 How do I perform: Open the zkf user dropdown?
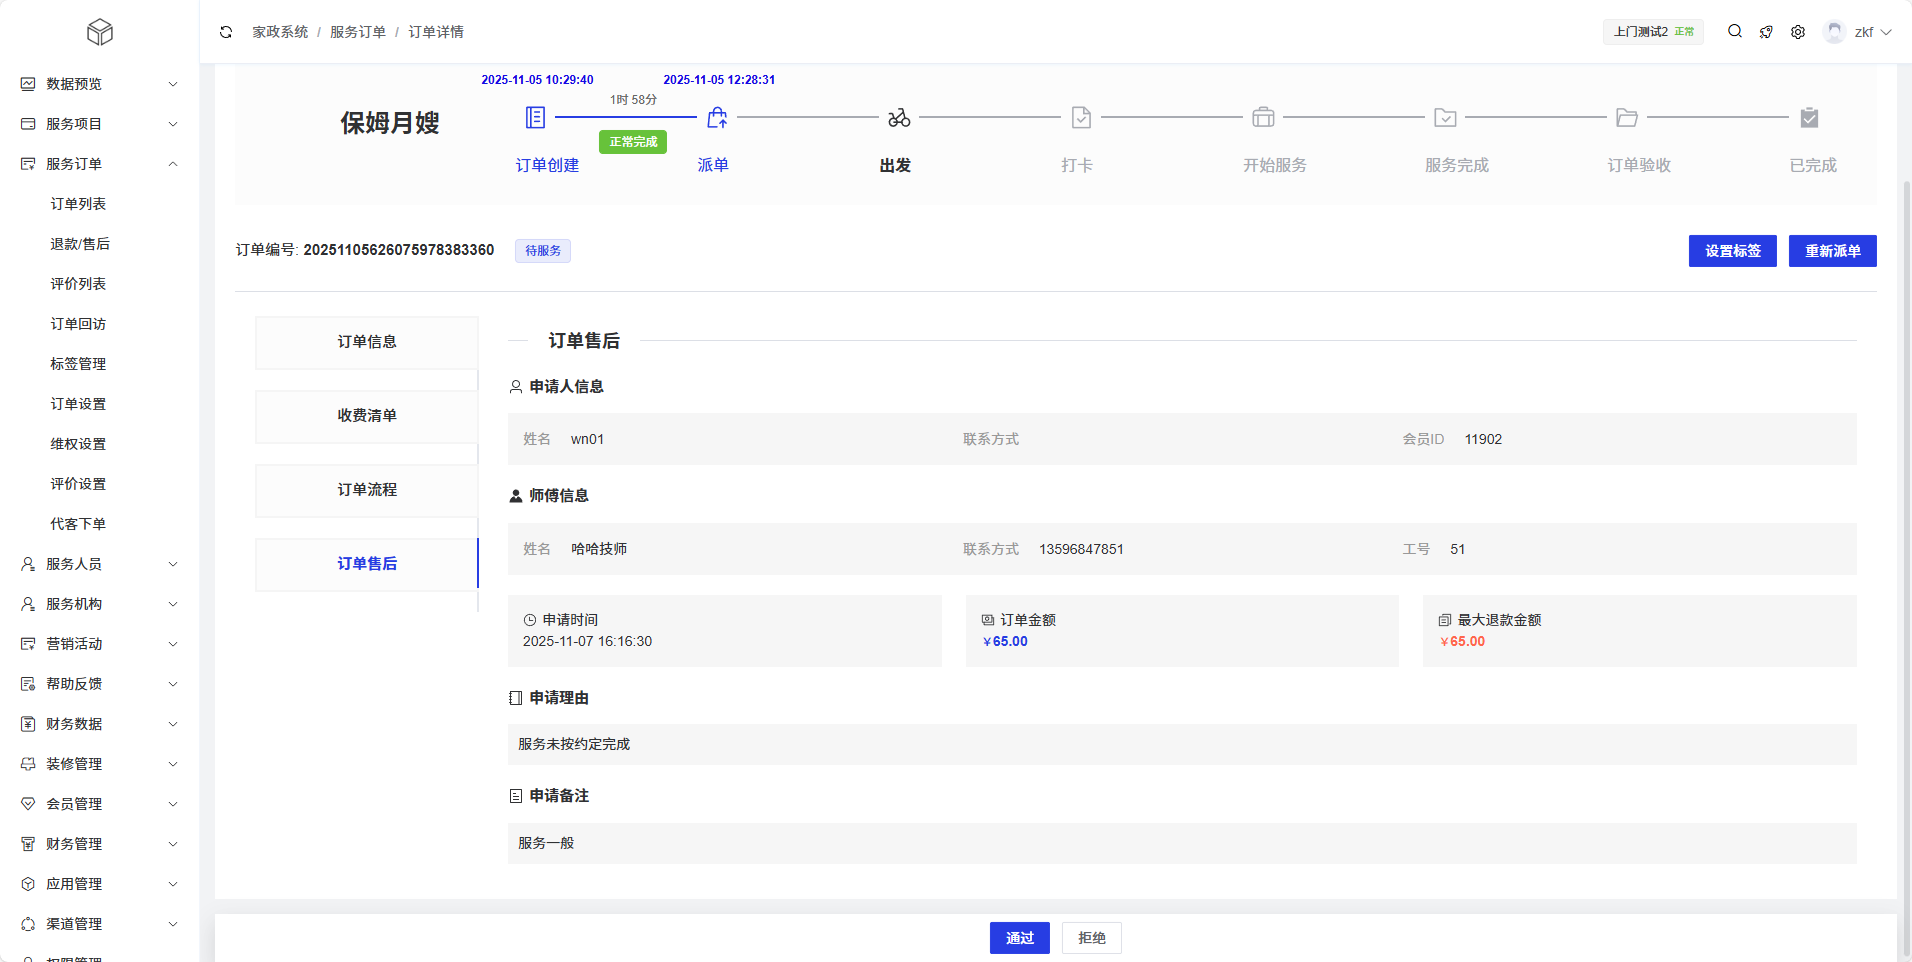(x=1861, y=32)
